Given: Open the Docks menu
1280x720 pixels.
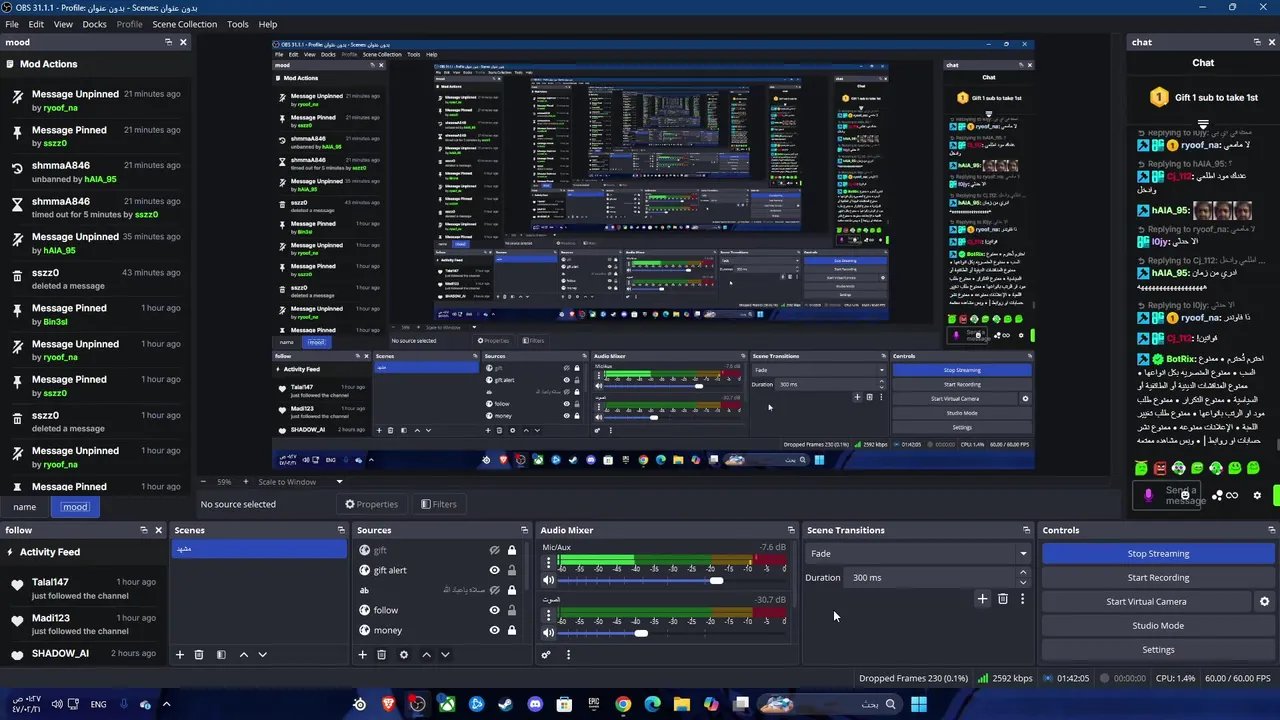Looking at the screenshot, I should tap(94, 24).
